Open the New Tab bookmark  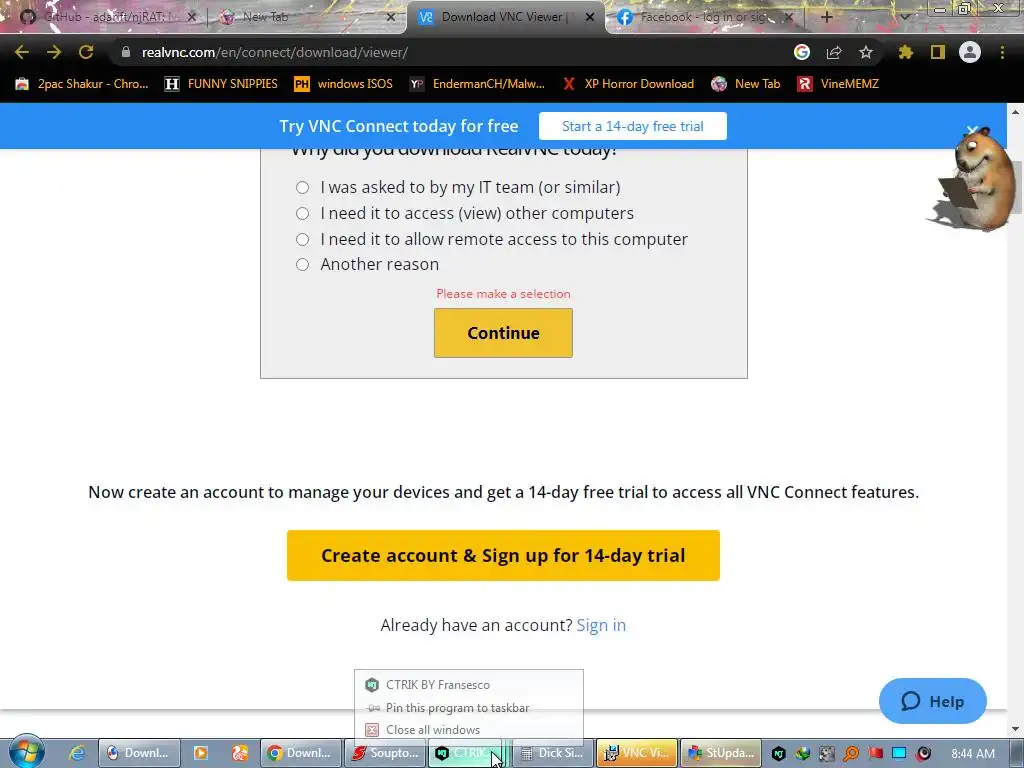tap(746, 84)
